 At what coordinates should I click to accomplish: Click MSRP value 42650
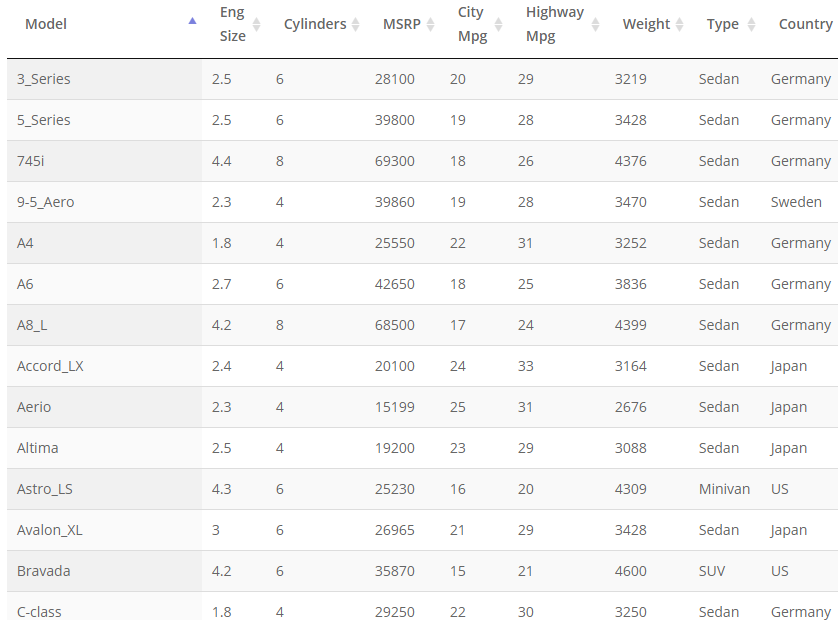click(394, 284)
